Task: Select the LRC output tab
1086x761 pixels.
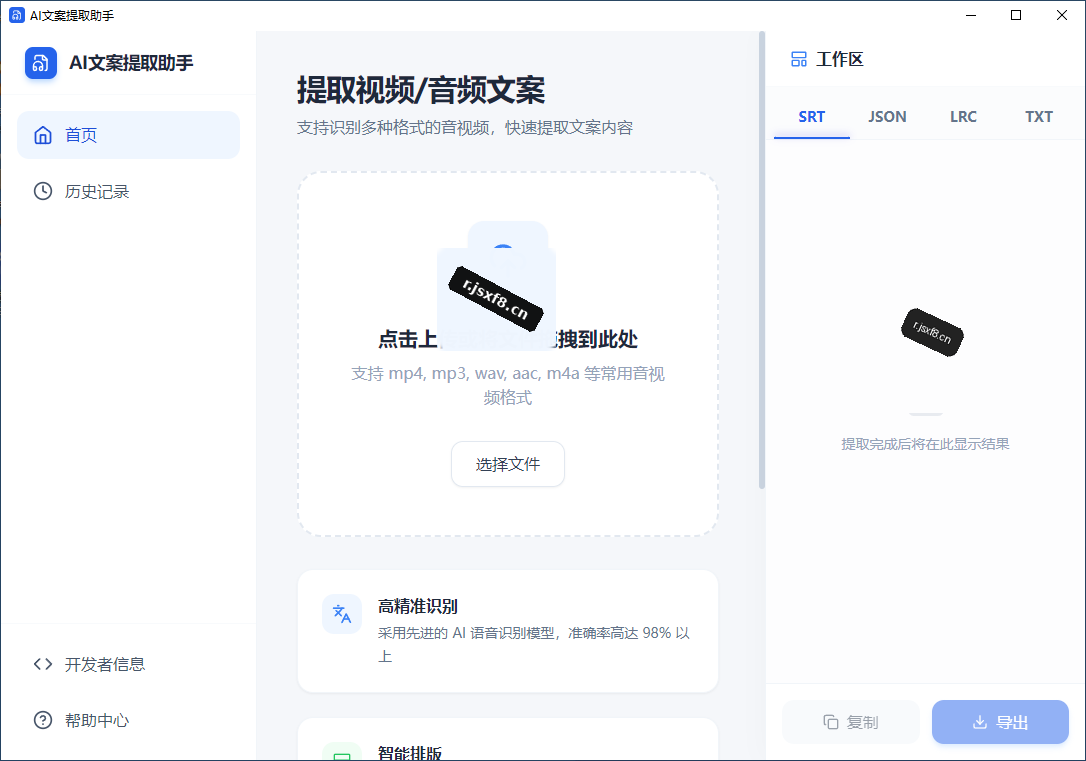Action: (963, 117)
